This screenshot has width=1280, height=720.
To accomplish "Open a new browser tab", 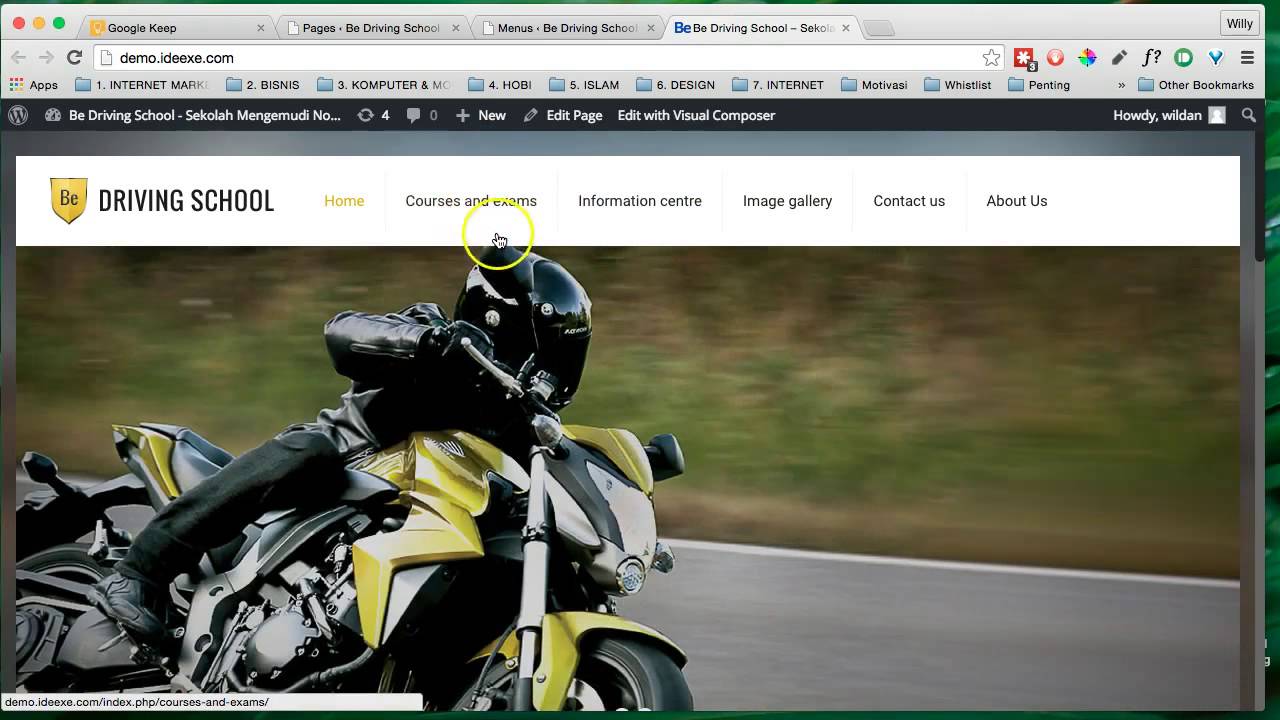I will click(x=879, y=28).
